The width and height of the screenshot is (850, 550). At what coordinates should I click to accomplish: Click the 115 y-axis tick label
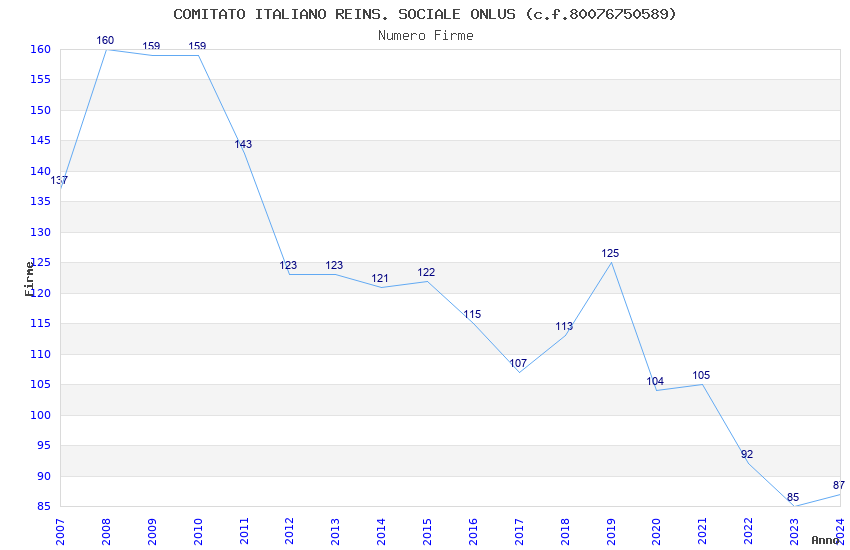[40, 323]
